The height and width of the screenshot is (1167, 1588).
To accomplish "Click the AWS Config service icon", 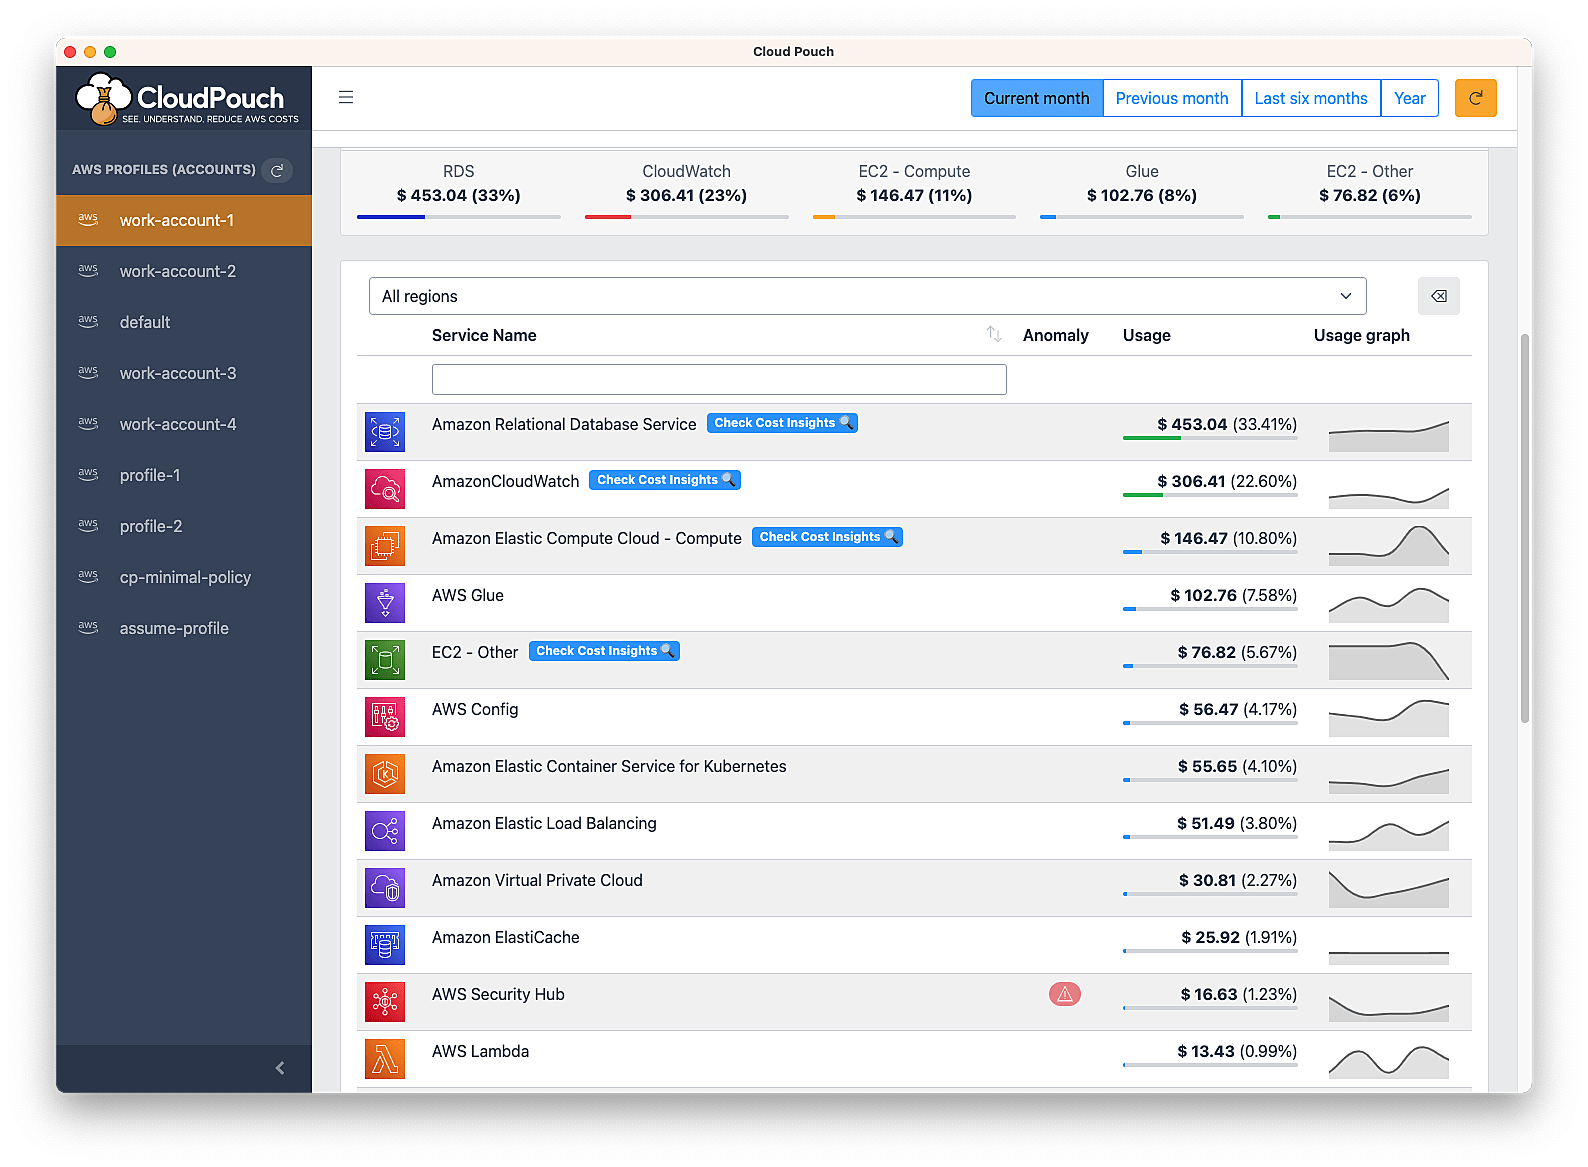I will [x=385, y=717].
